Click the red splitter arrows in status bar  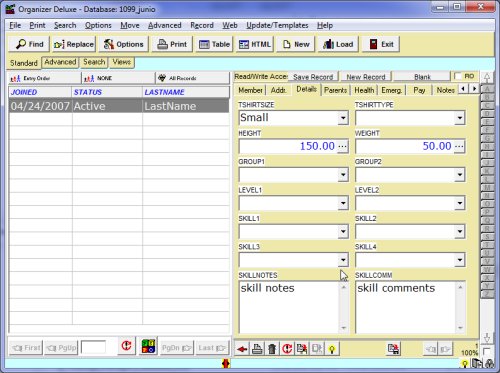(226, 364)
